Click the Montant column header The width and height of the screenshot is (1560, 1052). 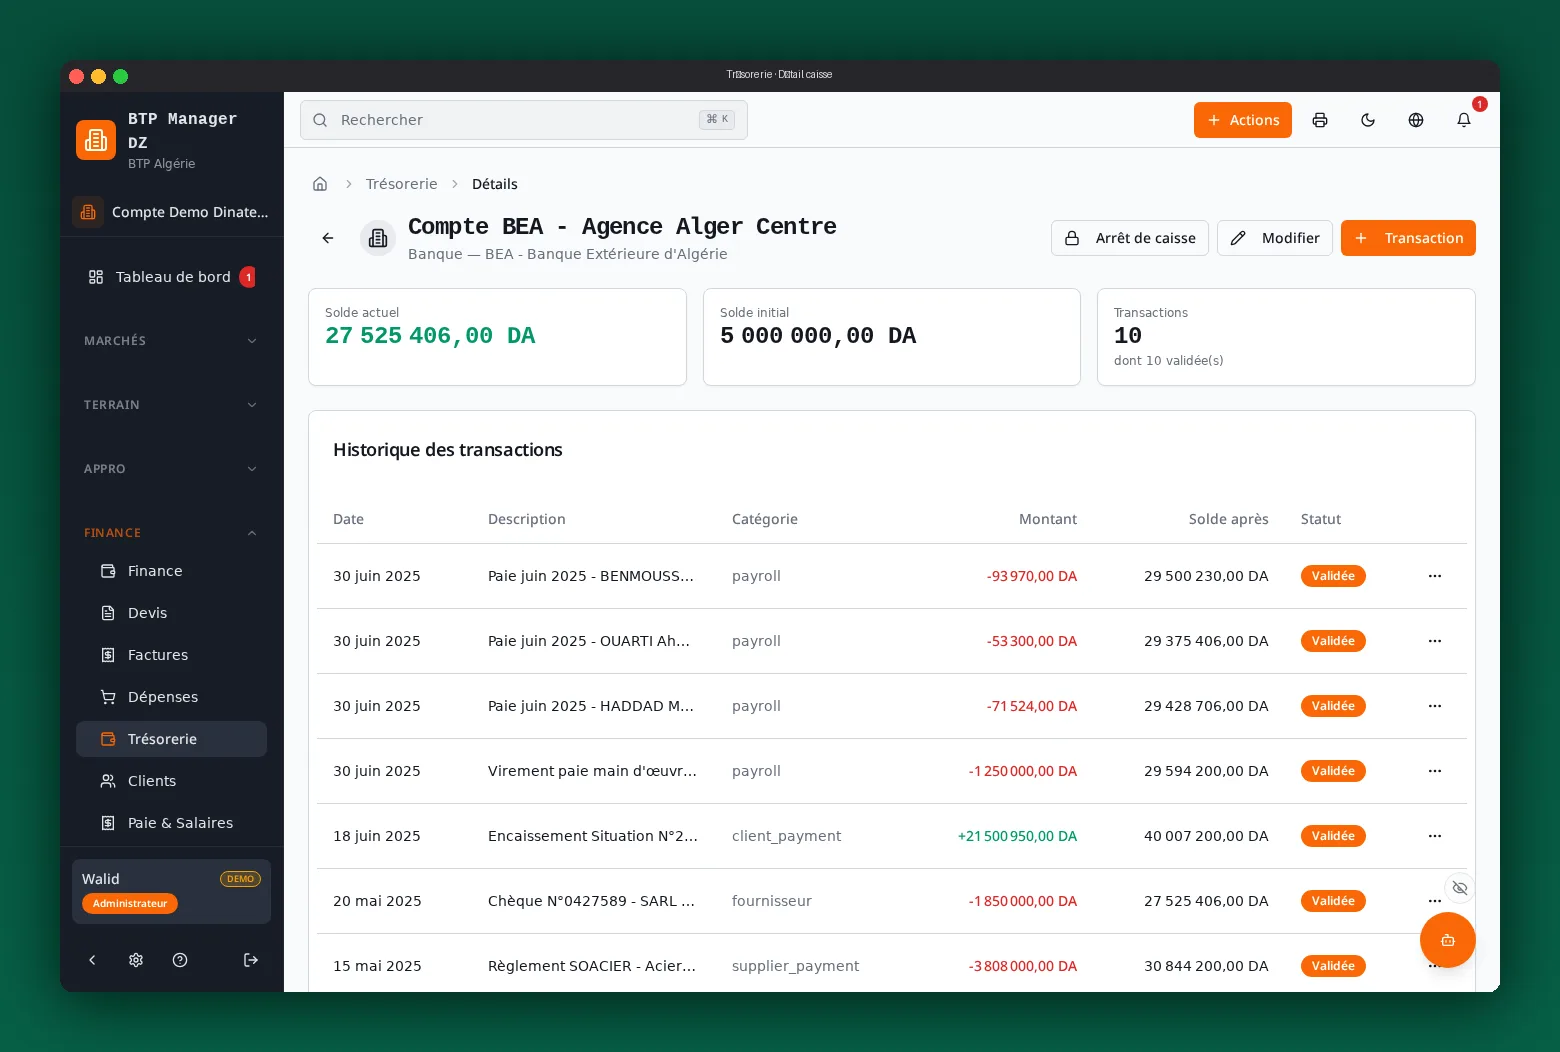pos(1048,519)
